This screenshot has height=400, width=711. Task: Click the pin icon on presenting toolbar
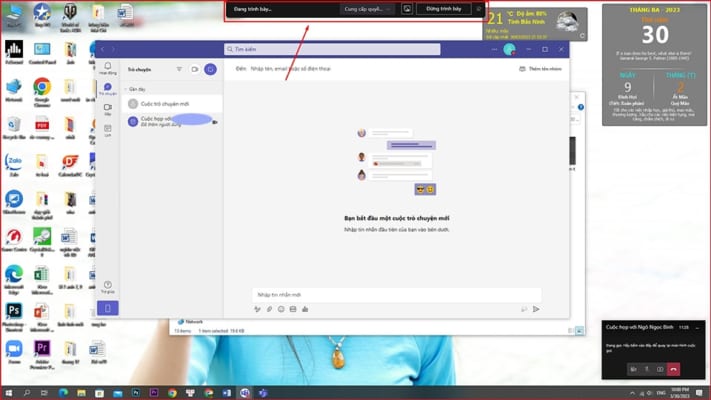[479, 9]
